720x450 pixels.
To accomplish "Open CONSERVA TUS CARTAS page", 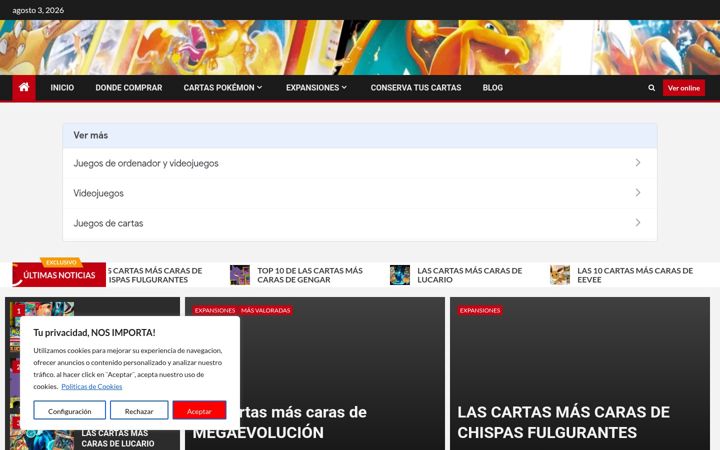I will point(416,88).
